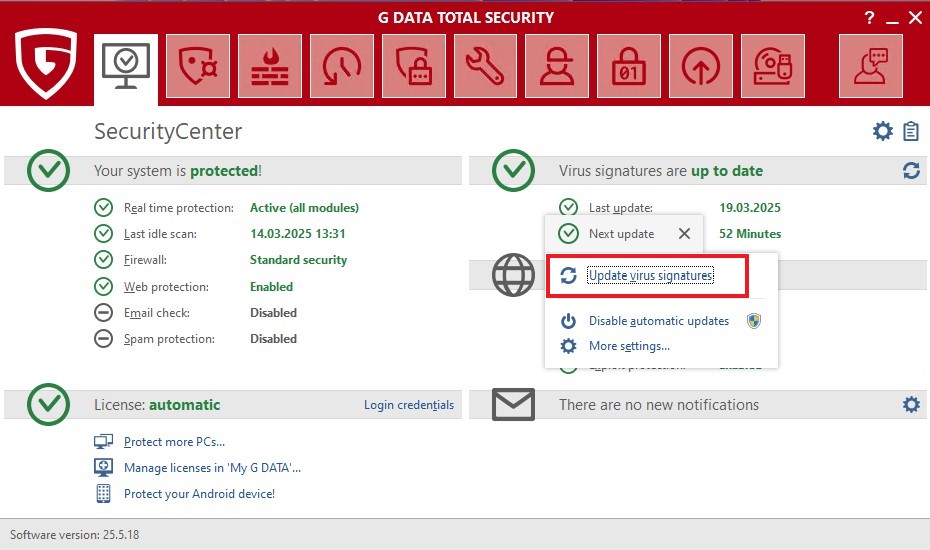Open the help question mark

[870, 18]
